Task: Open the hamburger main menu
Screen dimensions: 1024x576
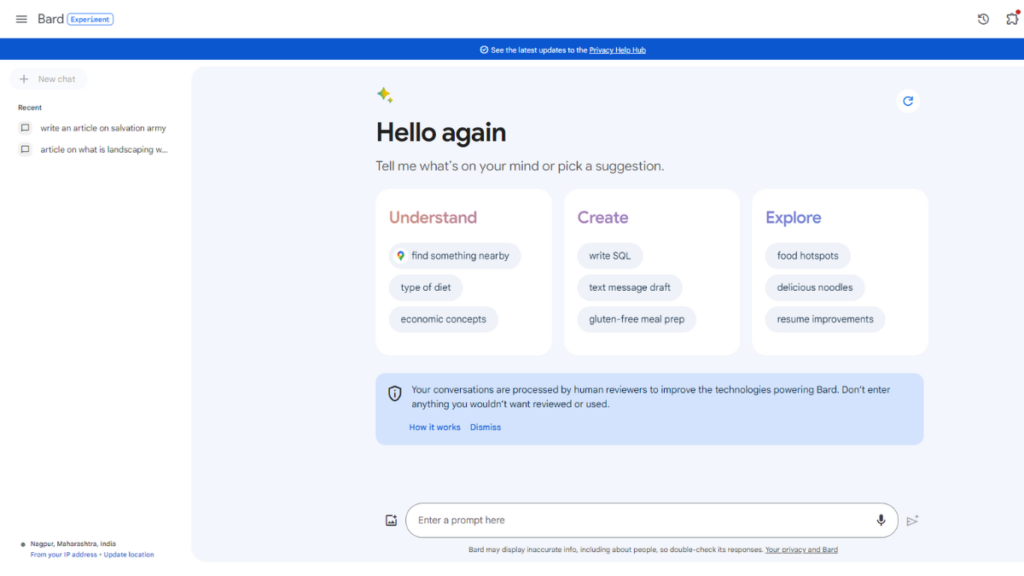Action: (x=22, y=20)
